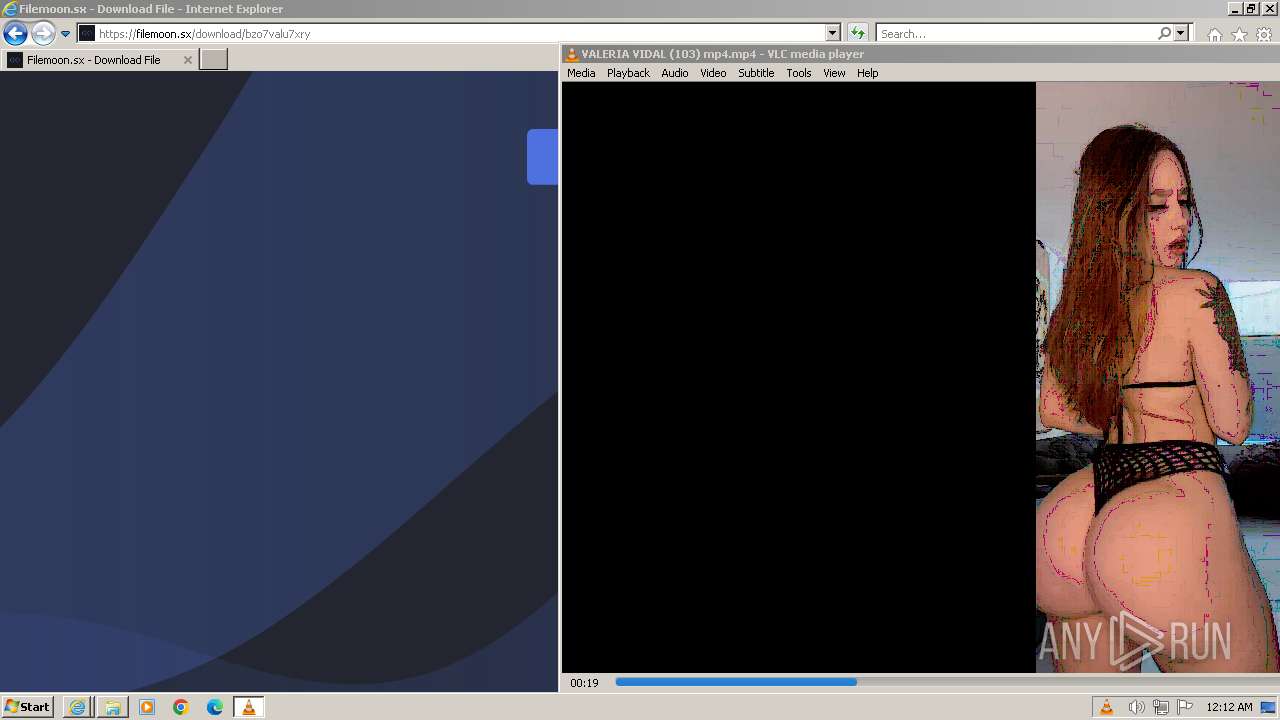Click the Show desktop button
Screen dimensions: 1280x720
1268,707
